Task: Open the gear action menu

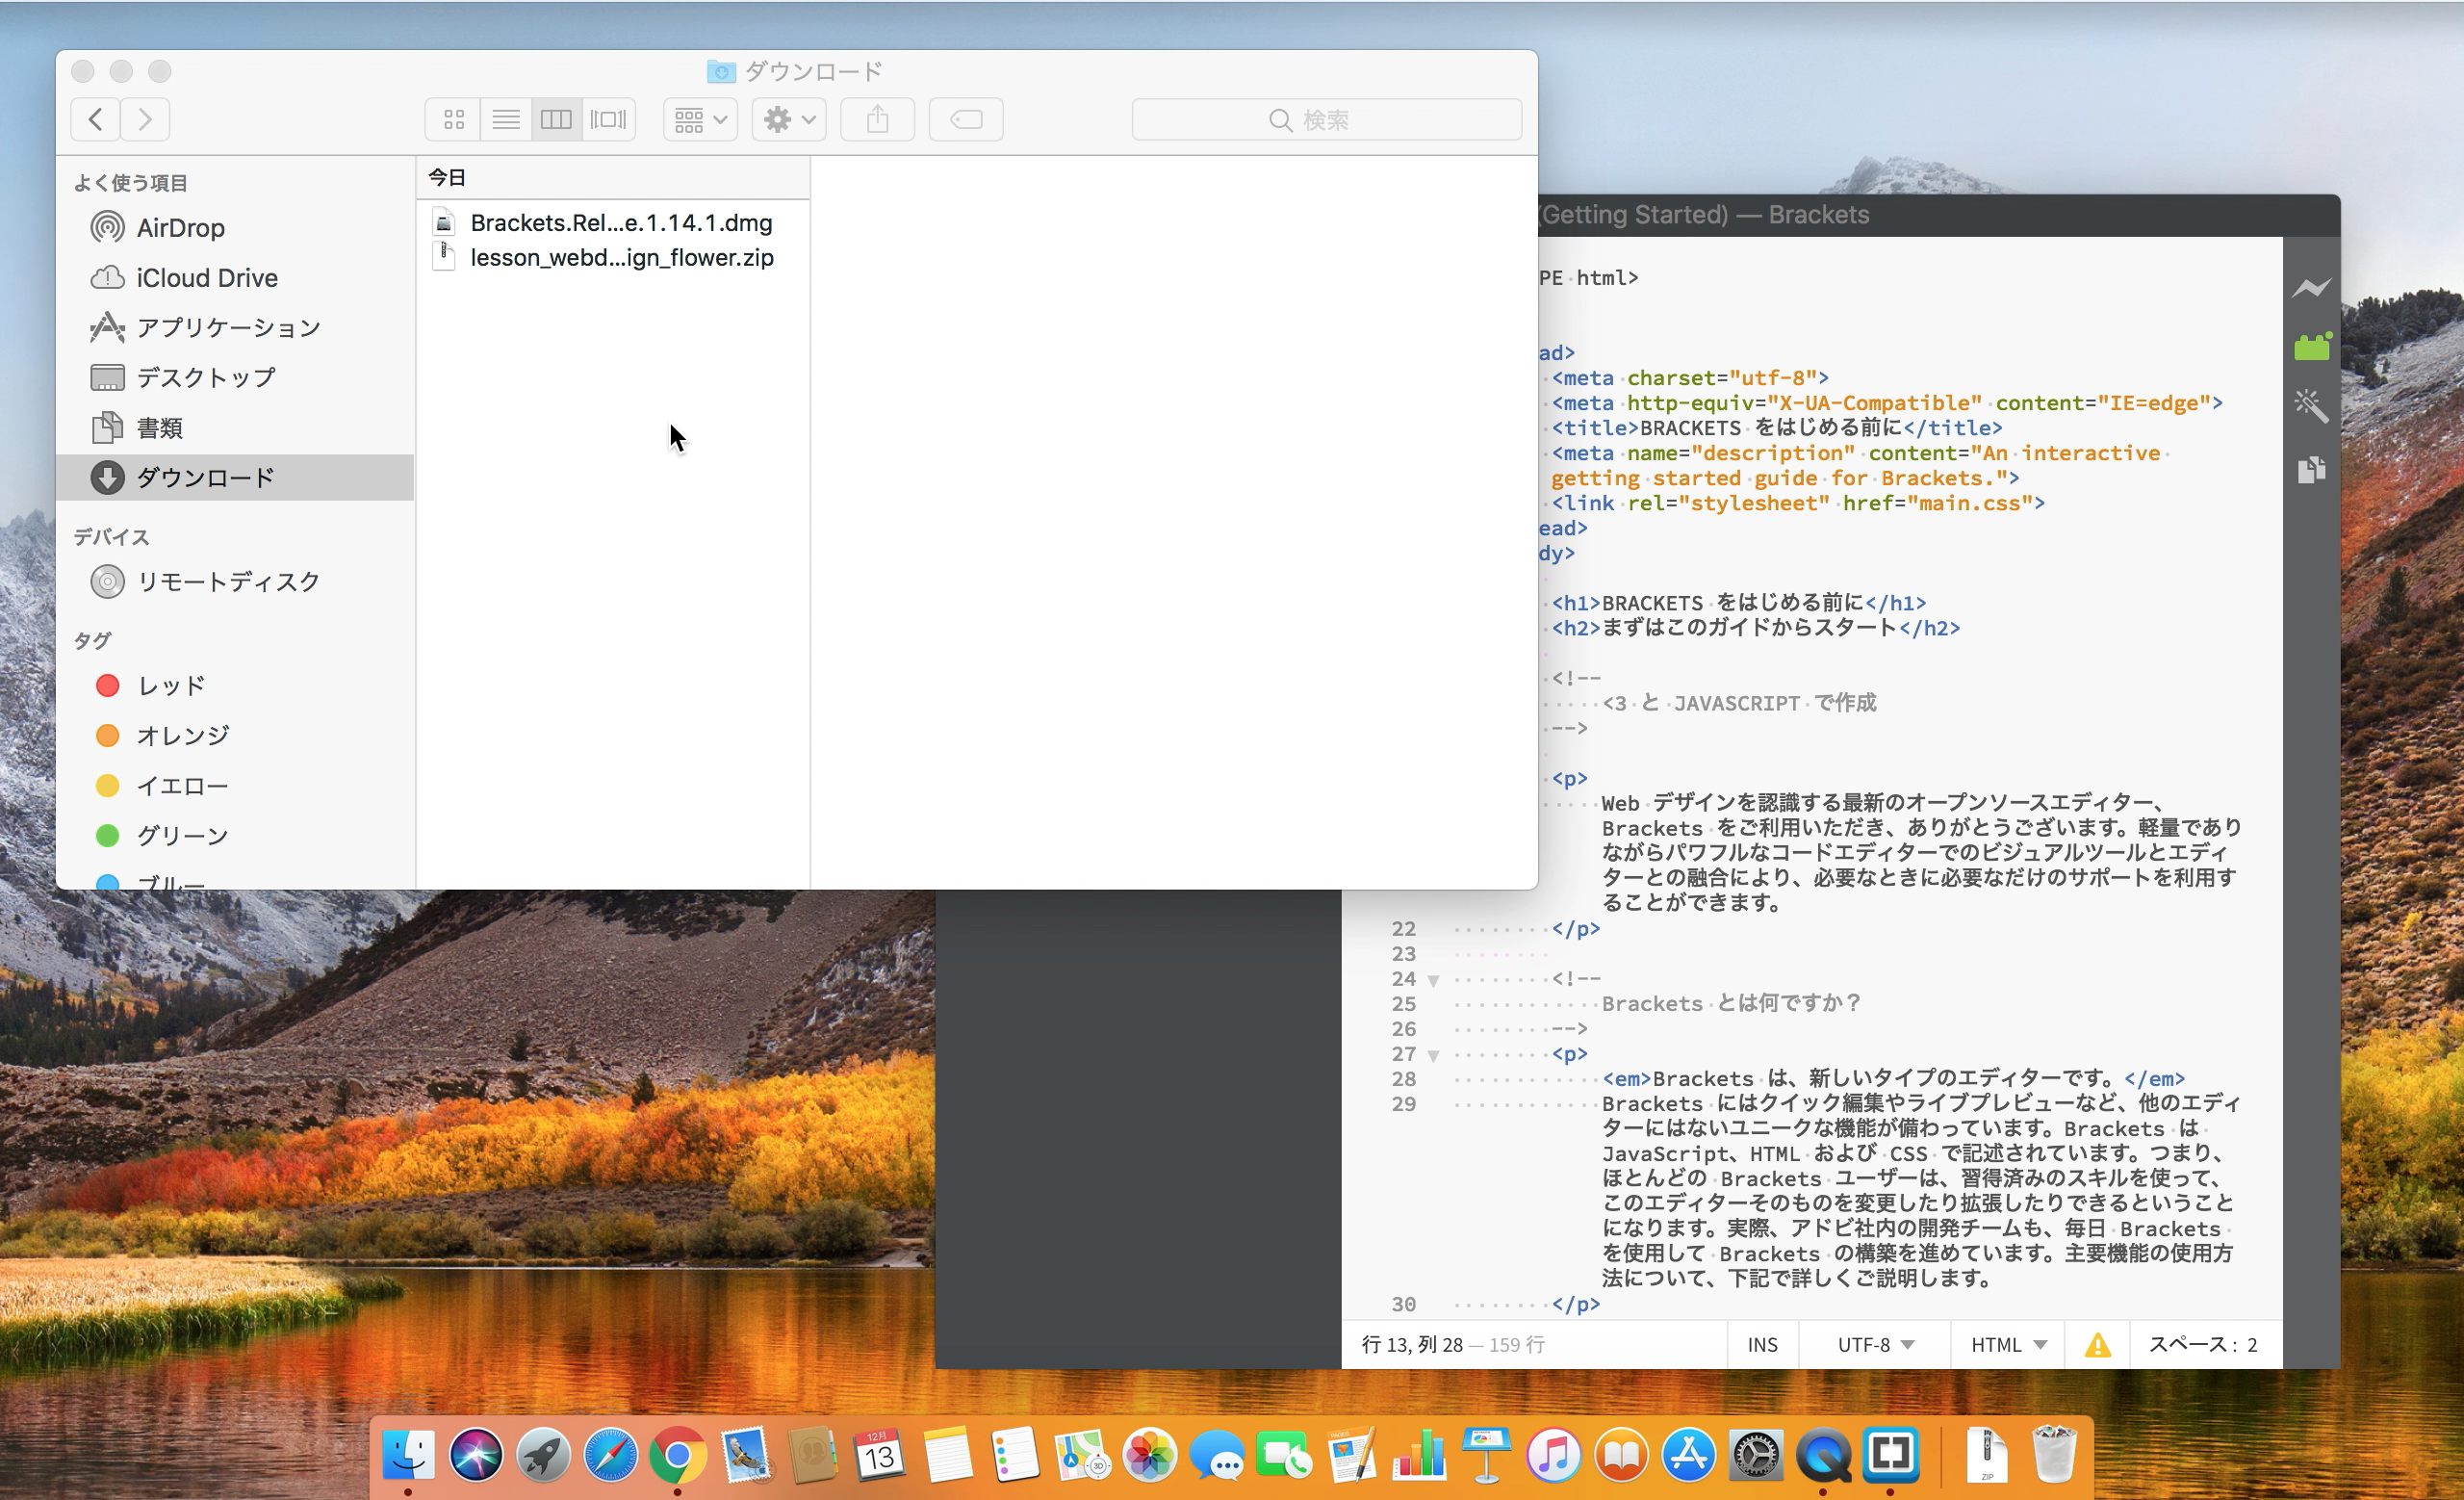Action: click(x=789, y=119)
